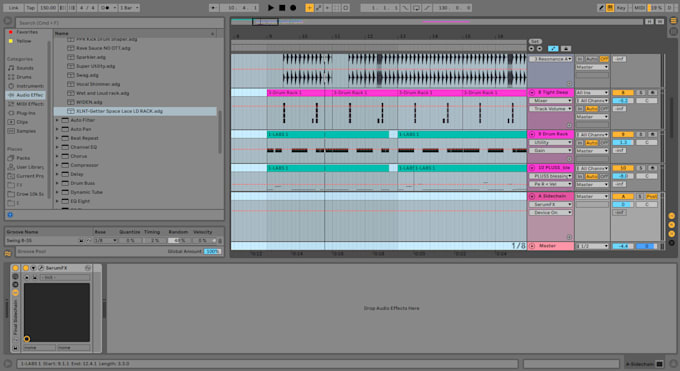Solo the Drum Rack track
The width and height of the screenshot is (680, 371).
click(x=641, y=135)
